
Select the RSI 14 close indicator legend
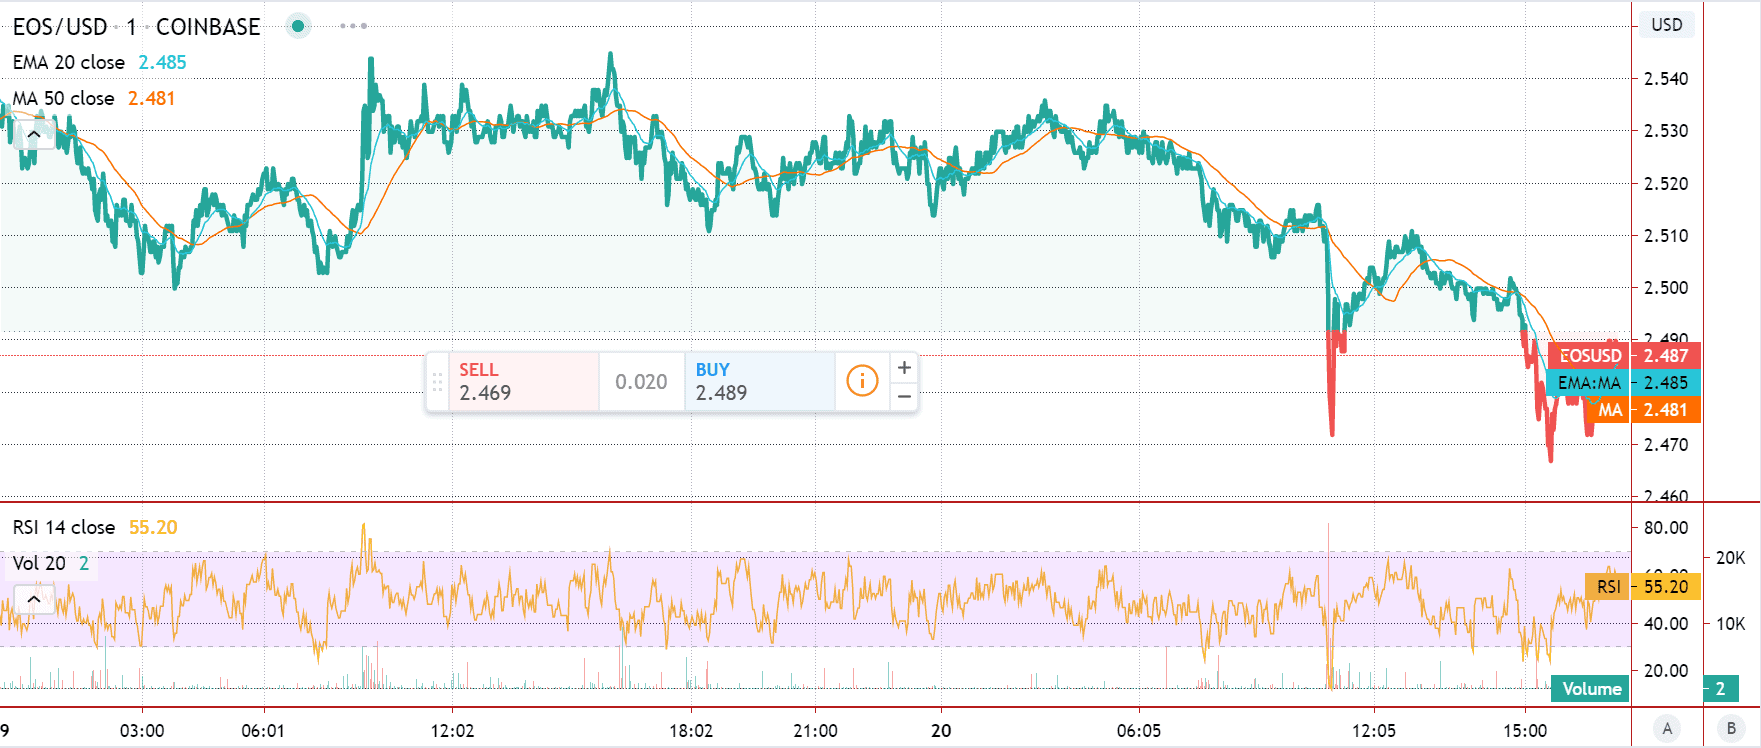tap(64, 527)
